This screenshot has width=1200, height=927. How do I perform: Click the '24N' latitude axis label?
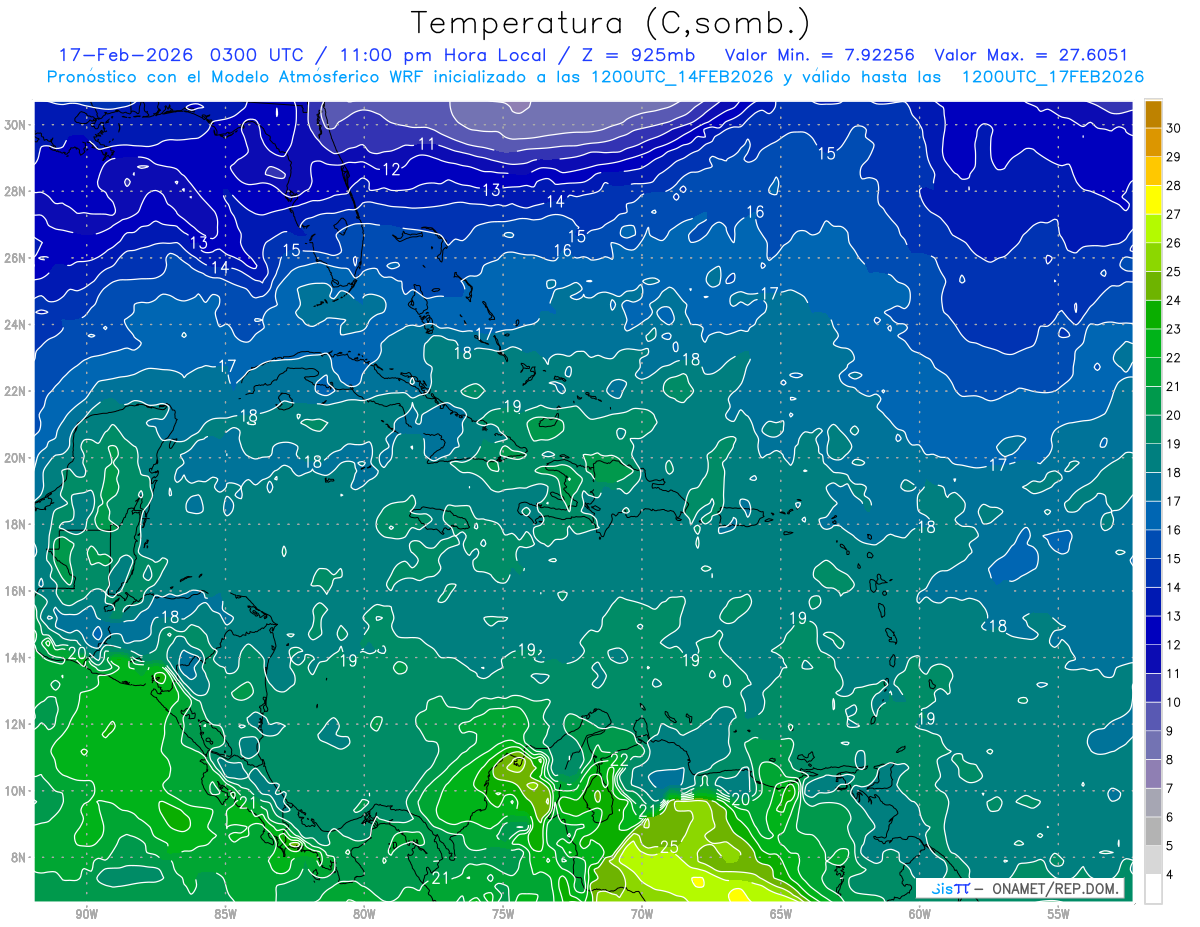(16, 325)
